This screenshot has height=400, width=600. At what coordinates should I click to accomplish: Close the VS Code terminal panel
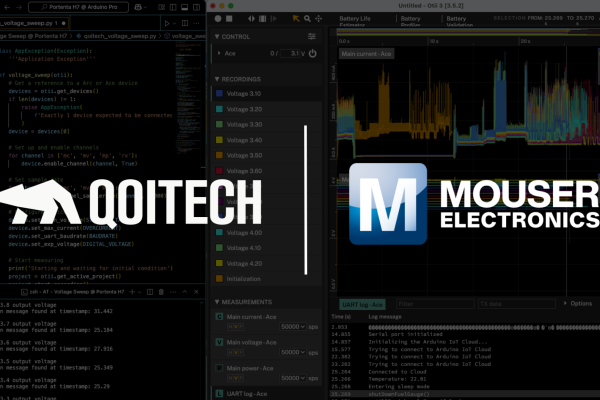click(x=196, y=292)
